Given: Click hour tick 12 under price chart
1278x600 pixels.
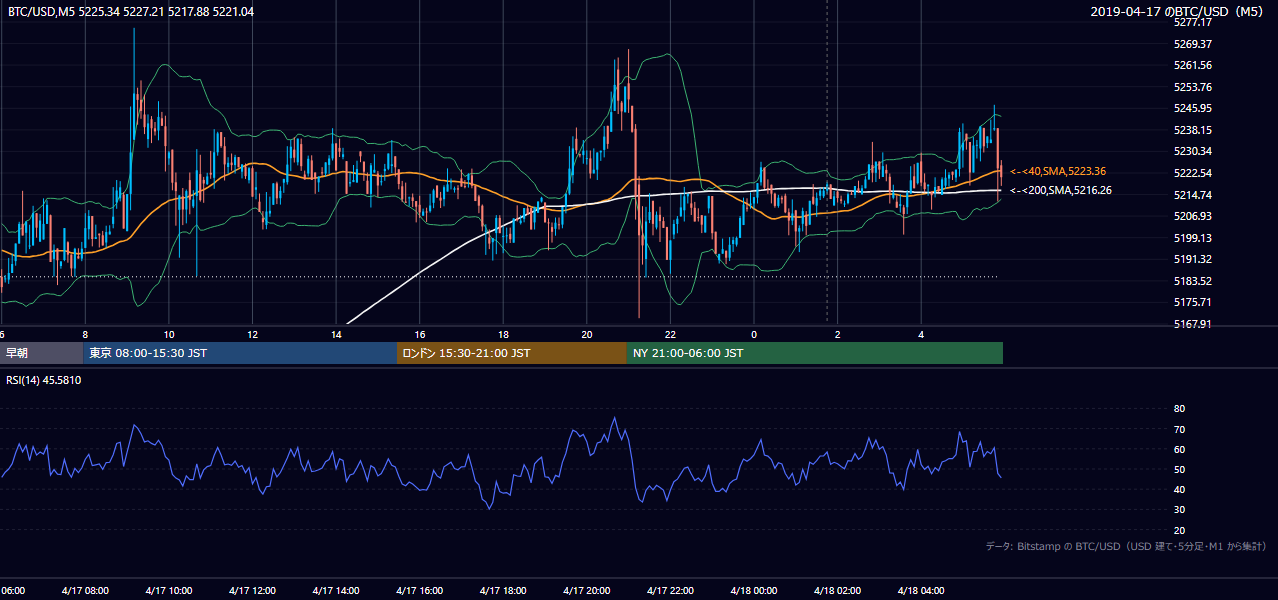Looking at the screenshot, I should click(252, 334).
